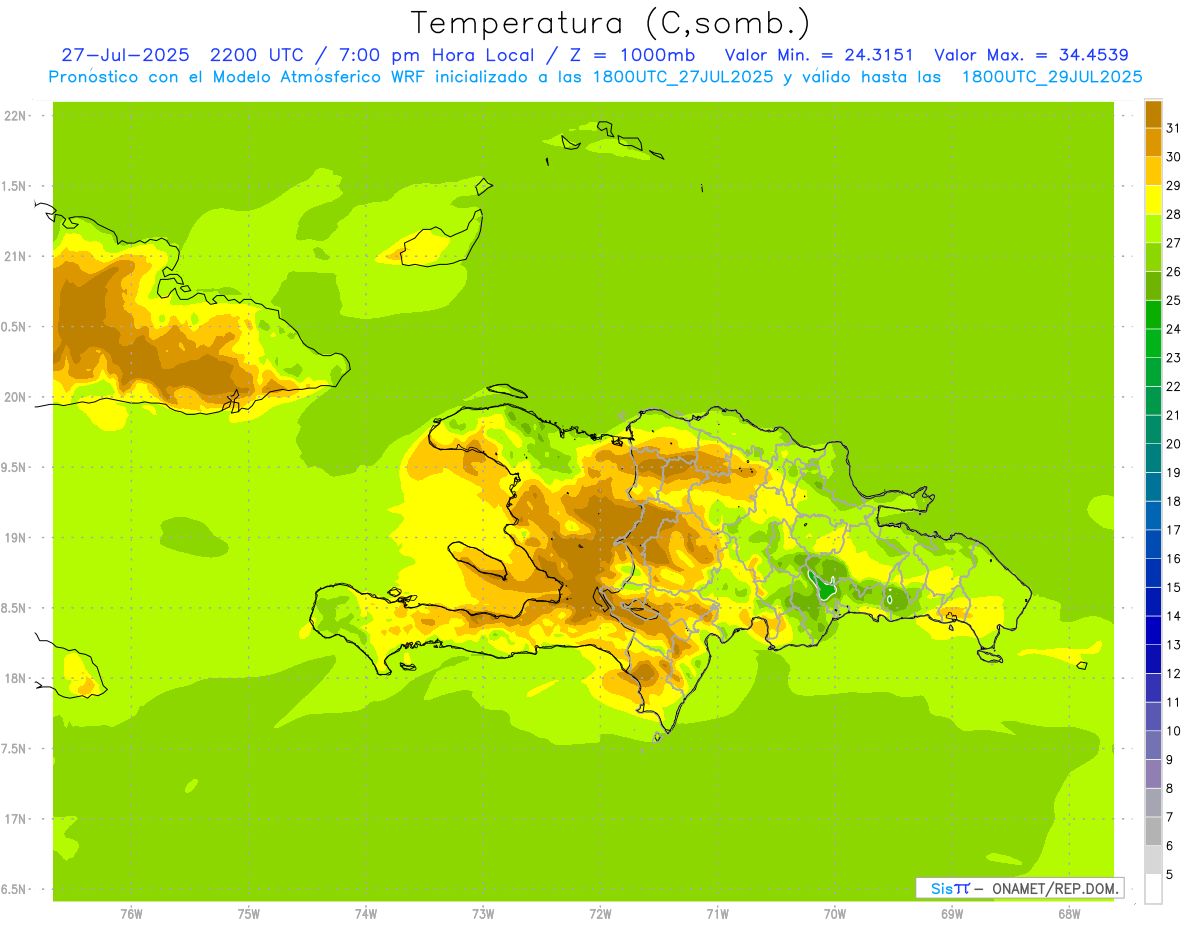Click the '71W' longitude axis label
This screenshot has height=927, width=1200.
[x=717, y=913]
